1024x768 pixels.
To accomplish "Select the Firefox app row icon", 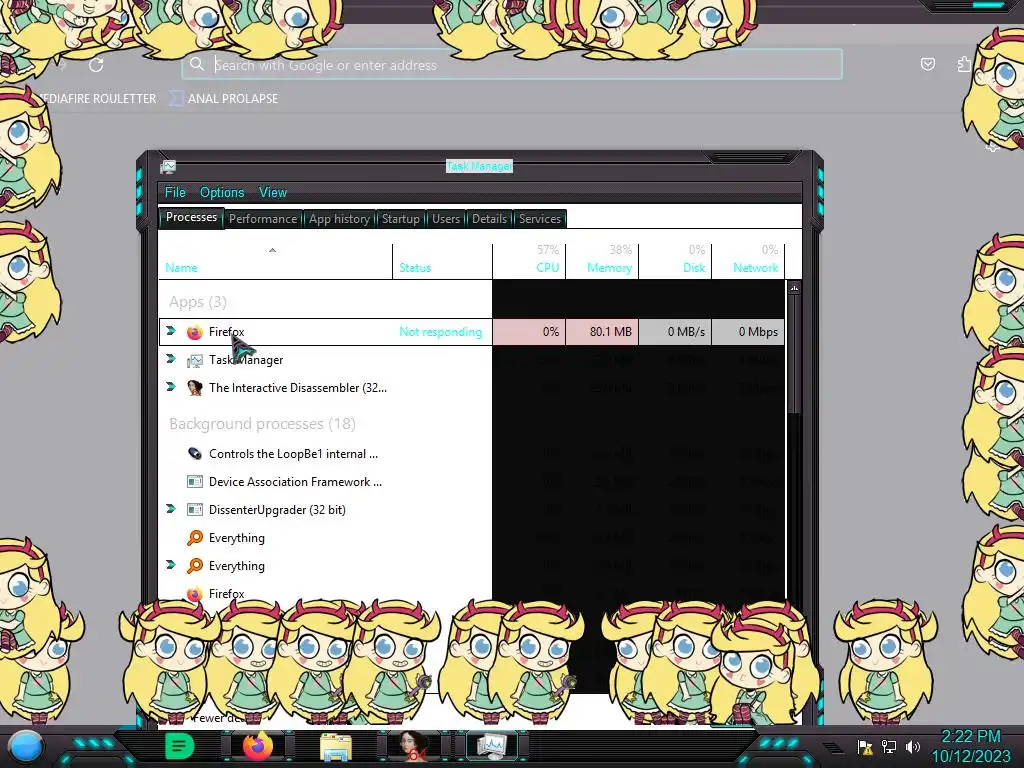I will [x=195, y=332].
